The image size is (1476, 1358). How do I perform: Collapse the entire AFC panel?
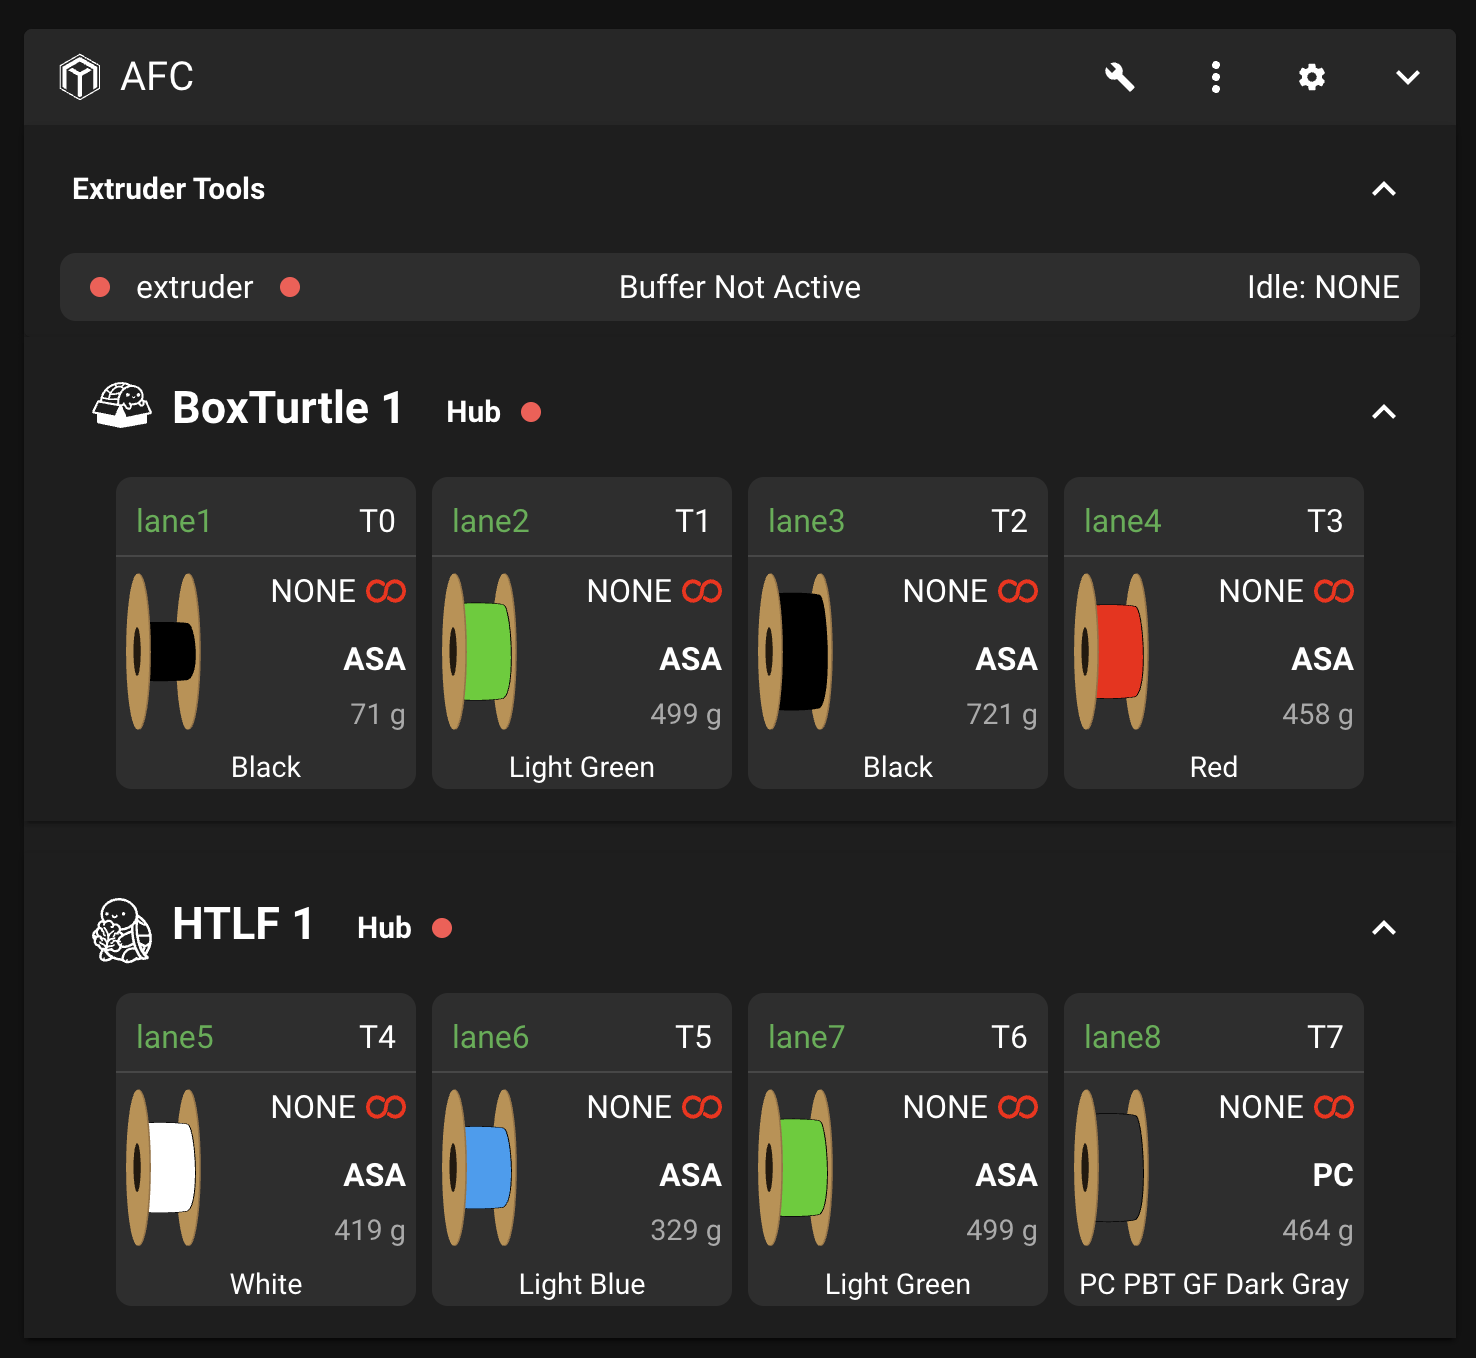1407,77
